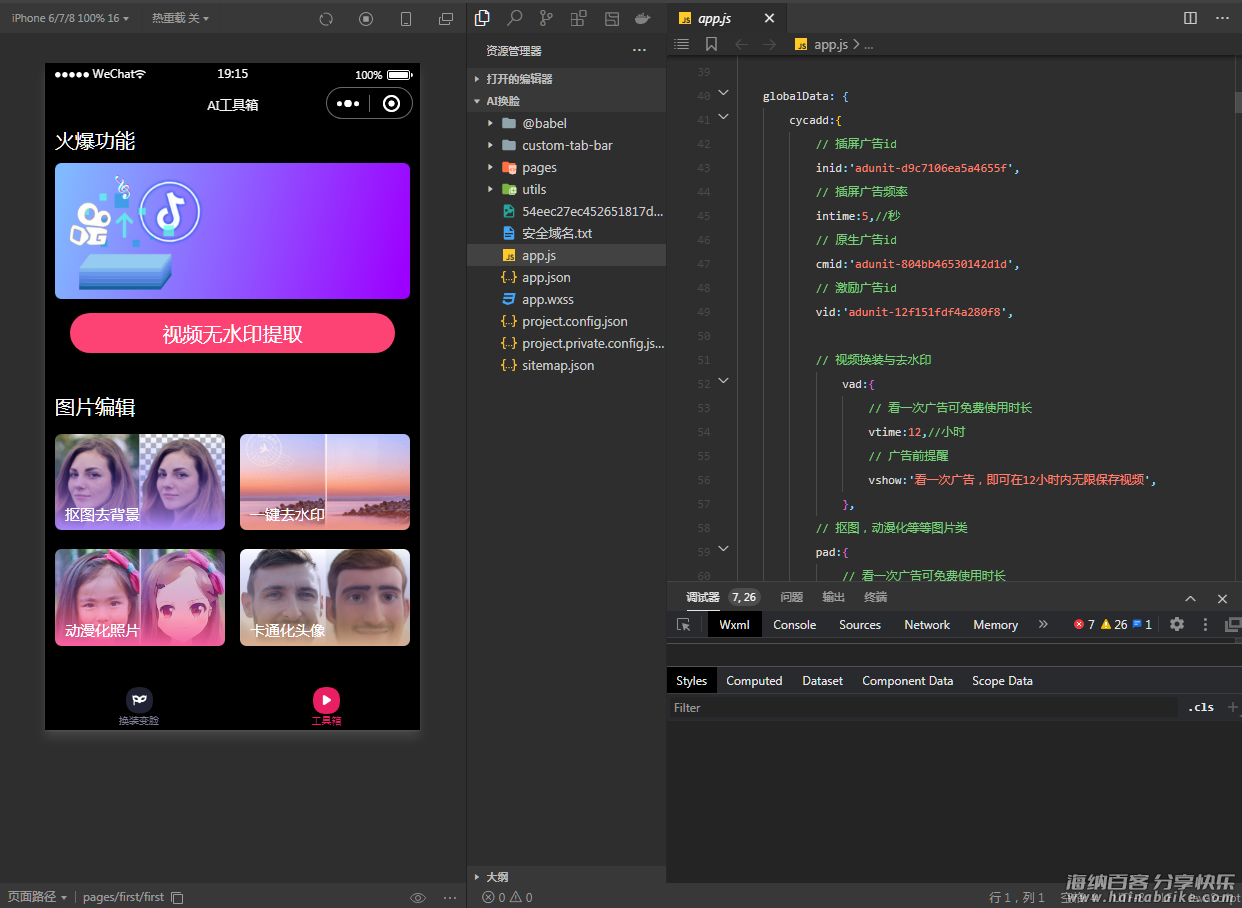Open the 一键去水印 thumbnail
The height and width of the screenshot is (908, 1242).
point(325,482)
